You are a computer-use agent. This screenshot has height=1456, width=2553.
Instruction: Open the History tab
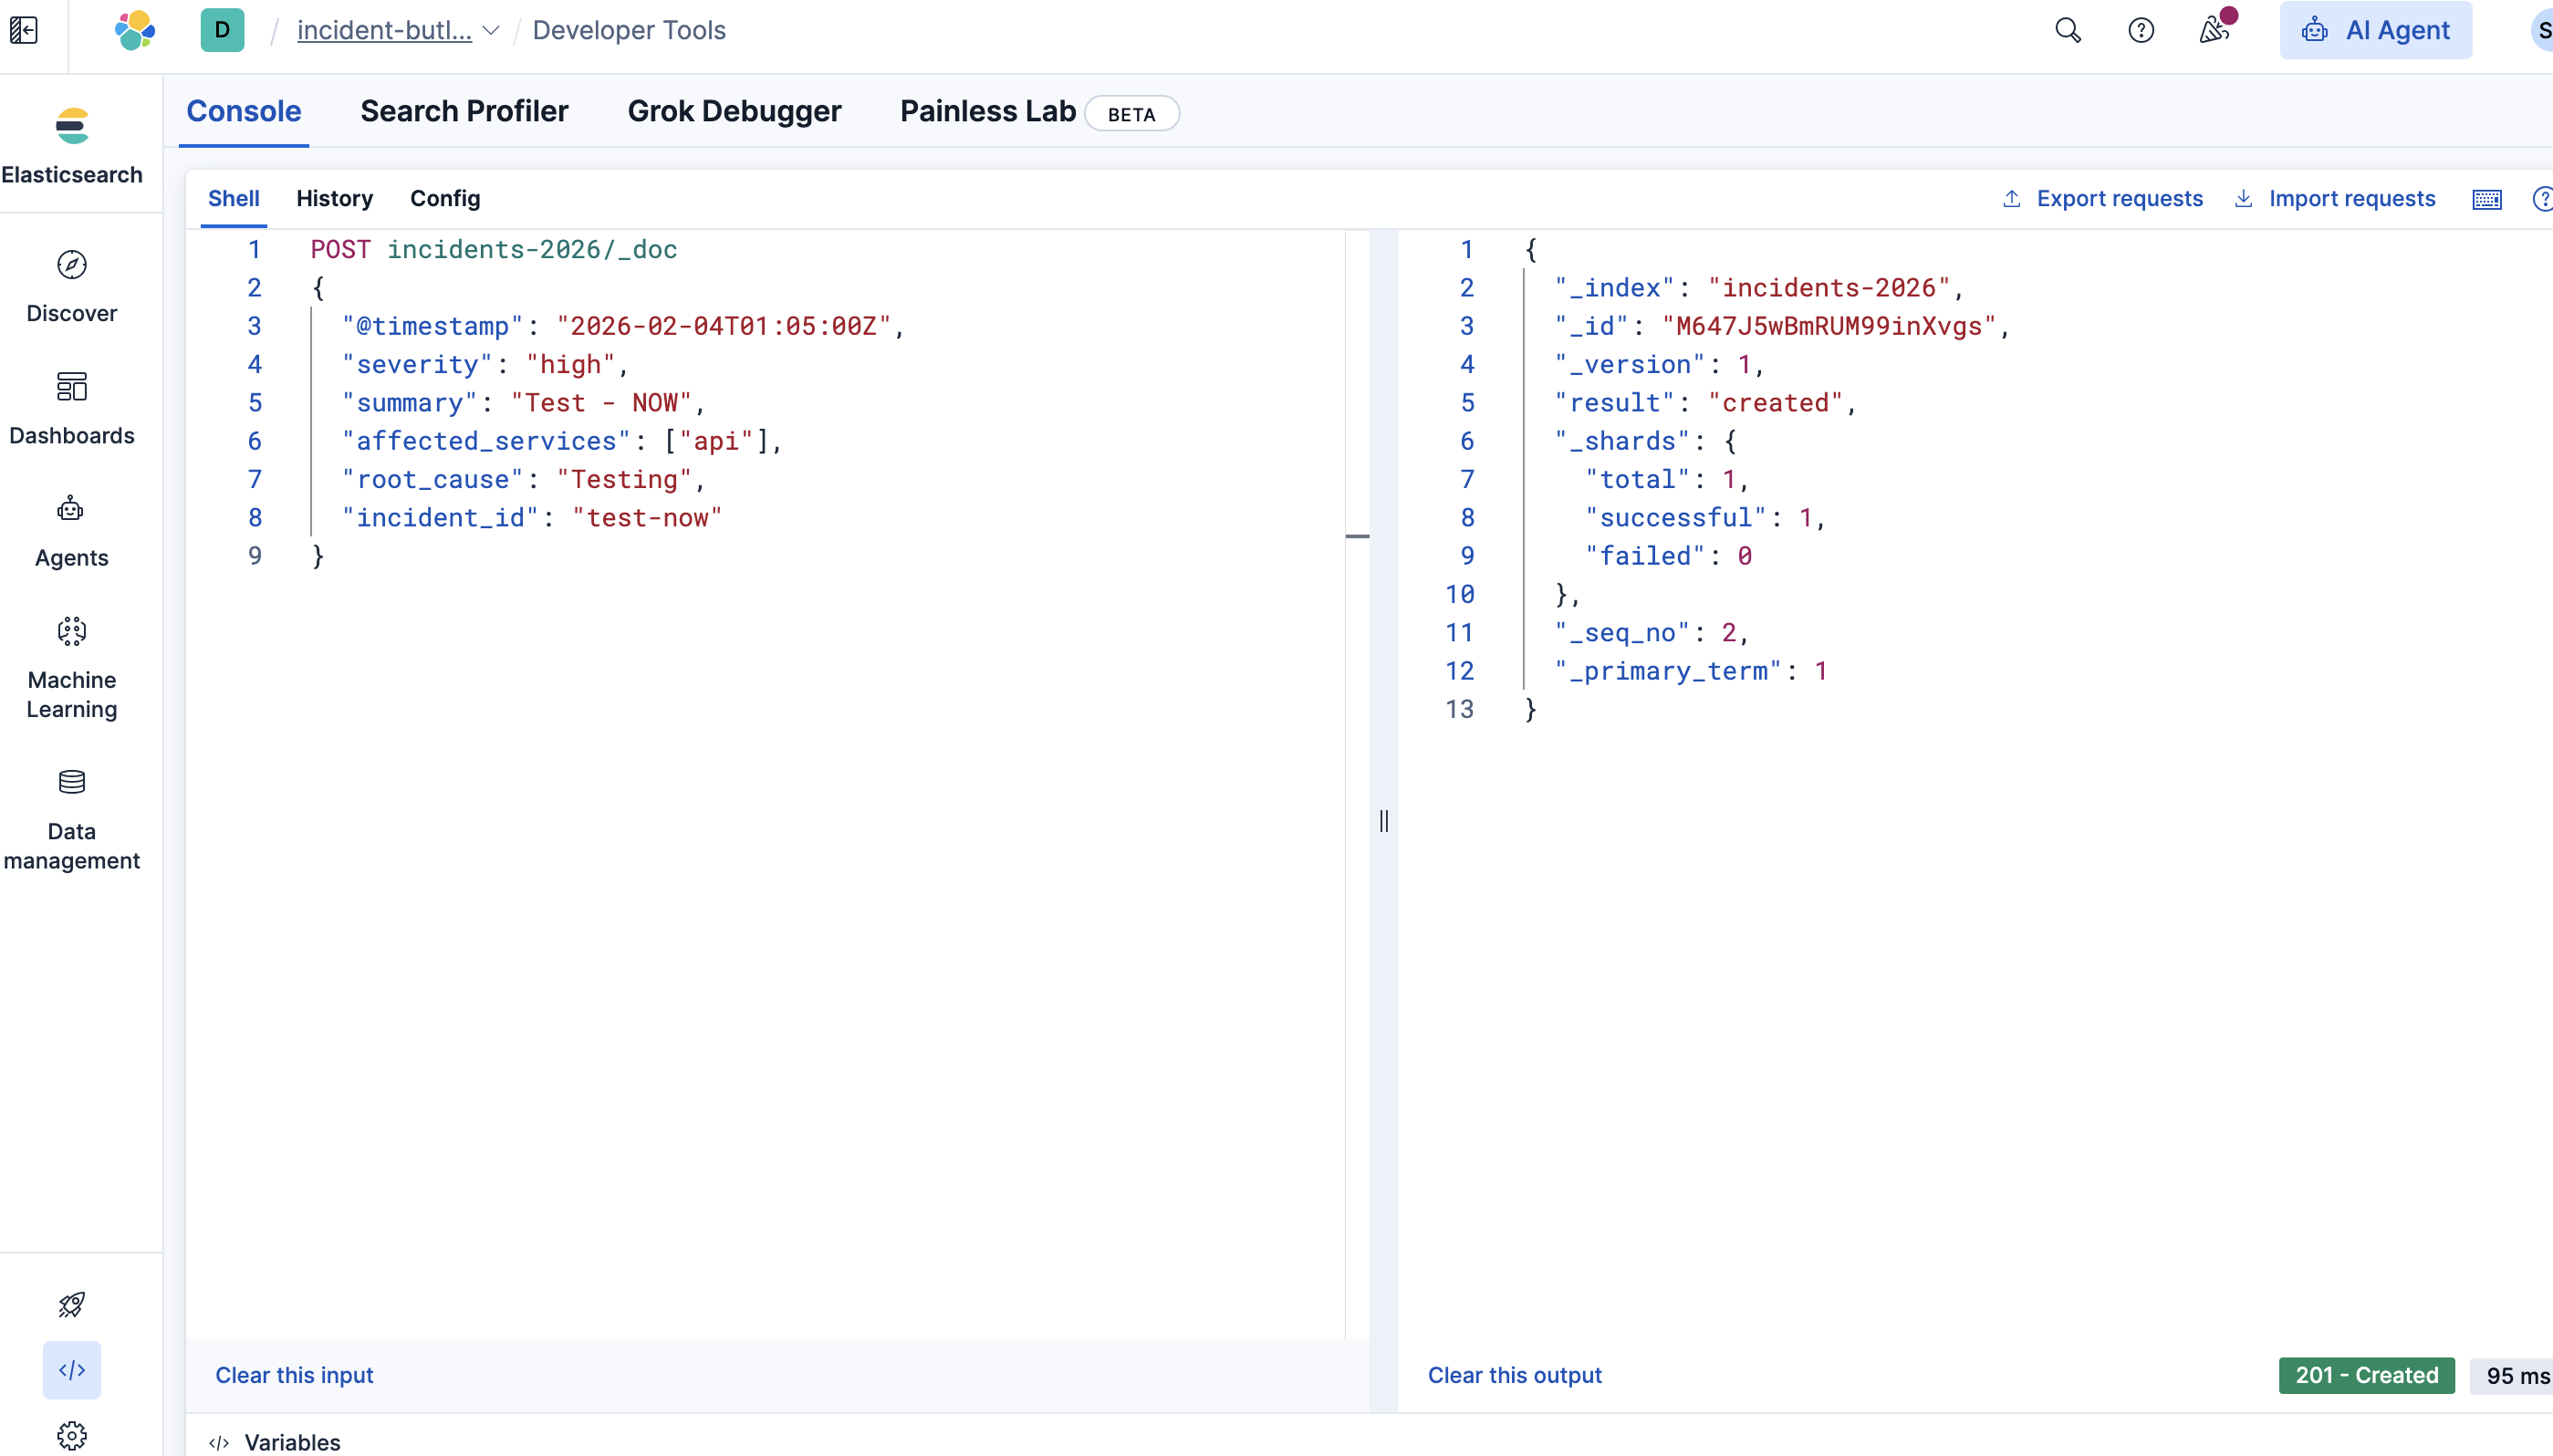[x=334, y=199]
